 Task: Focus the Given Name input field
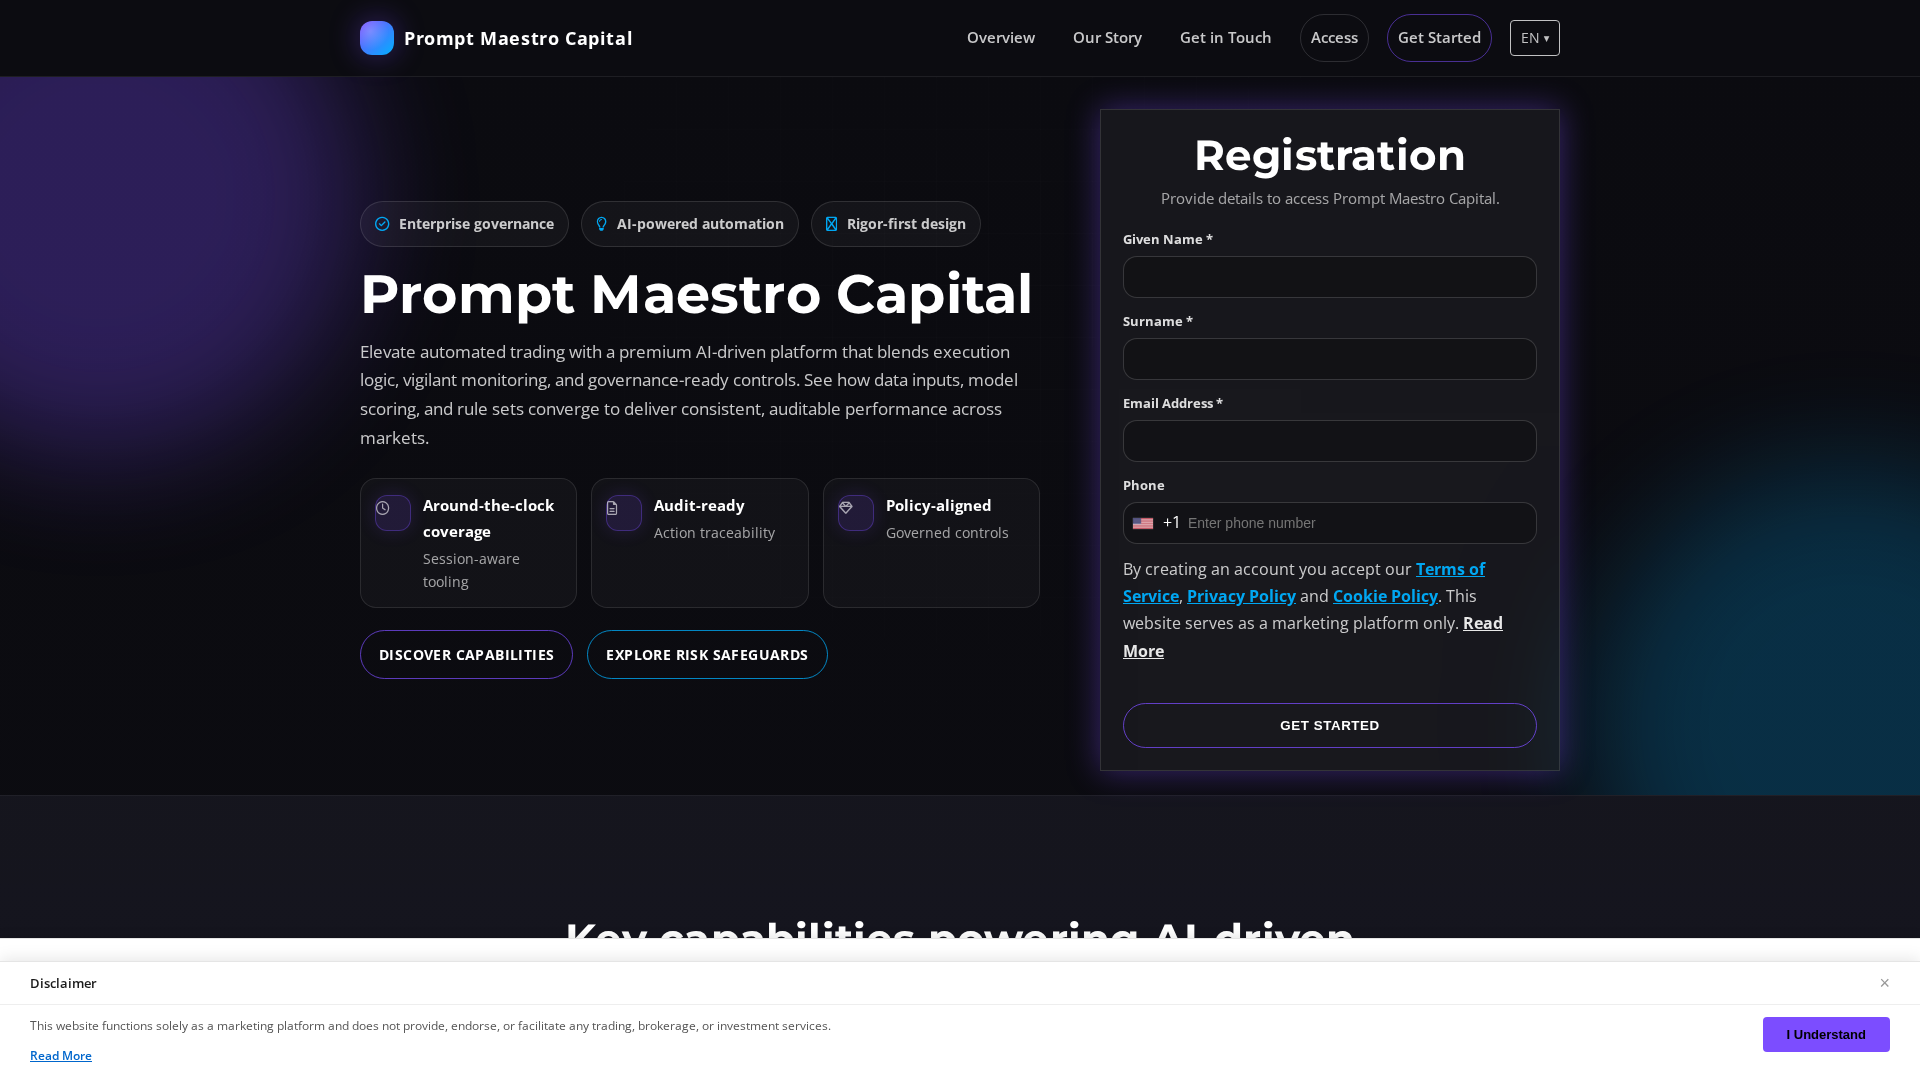tap(1330, 277)
